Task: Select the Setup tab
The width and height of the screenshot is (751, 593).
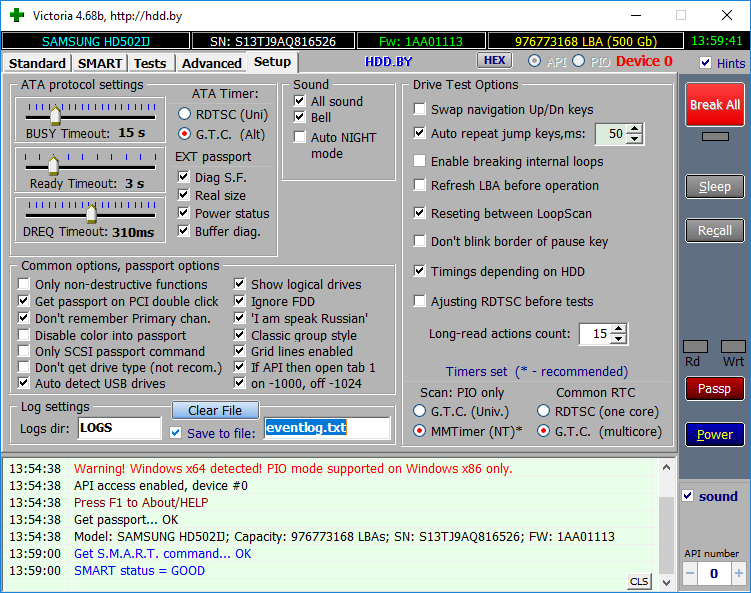Action: [272, 62]
